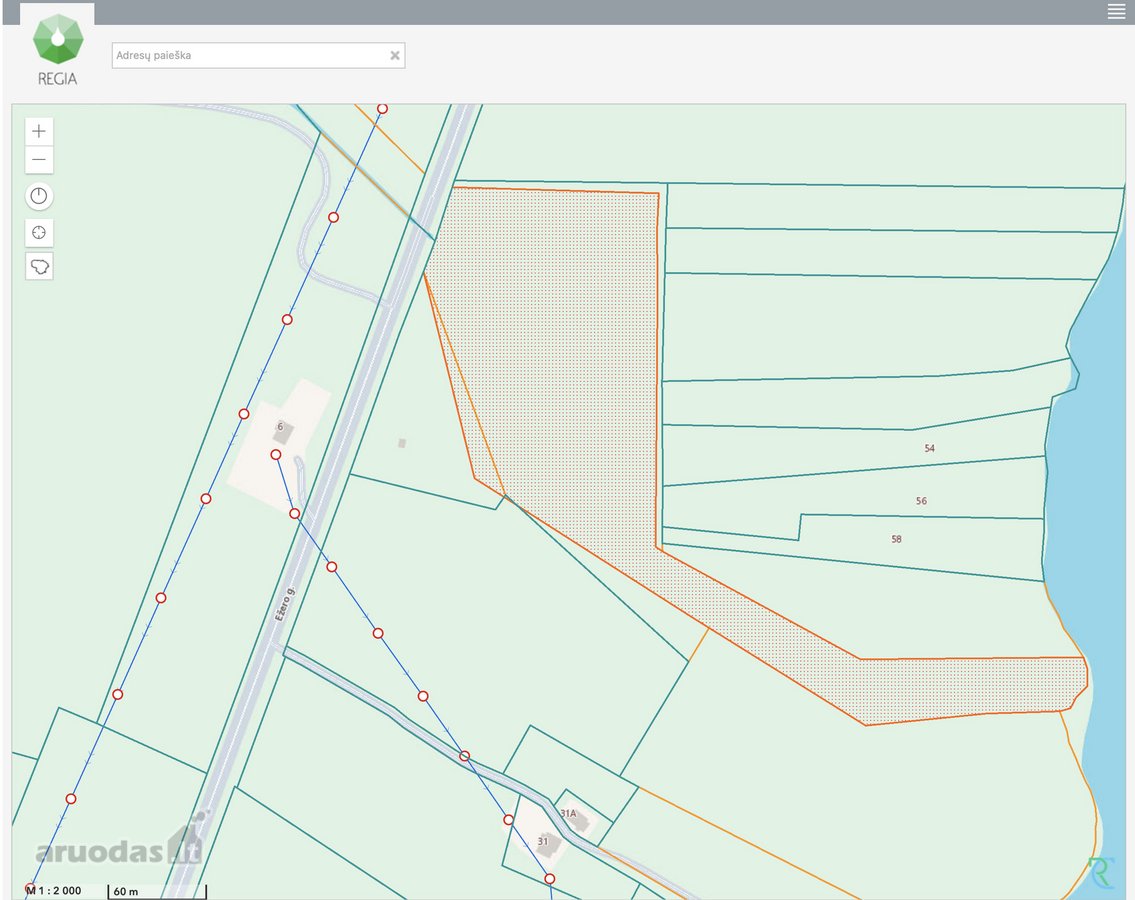Image resolution: width=1135 pixels, height=900 pixels.
Task: Focus the Adresų paieška search box
Action: coord(258,55)
